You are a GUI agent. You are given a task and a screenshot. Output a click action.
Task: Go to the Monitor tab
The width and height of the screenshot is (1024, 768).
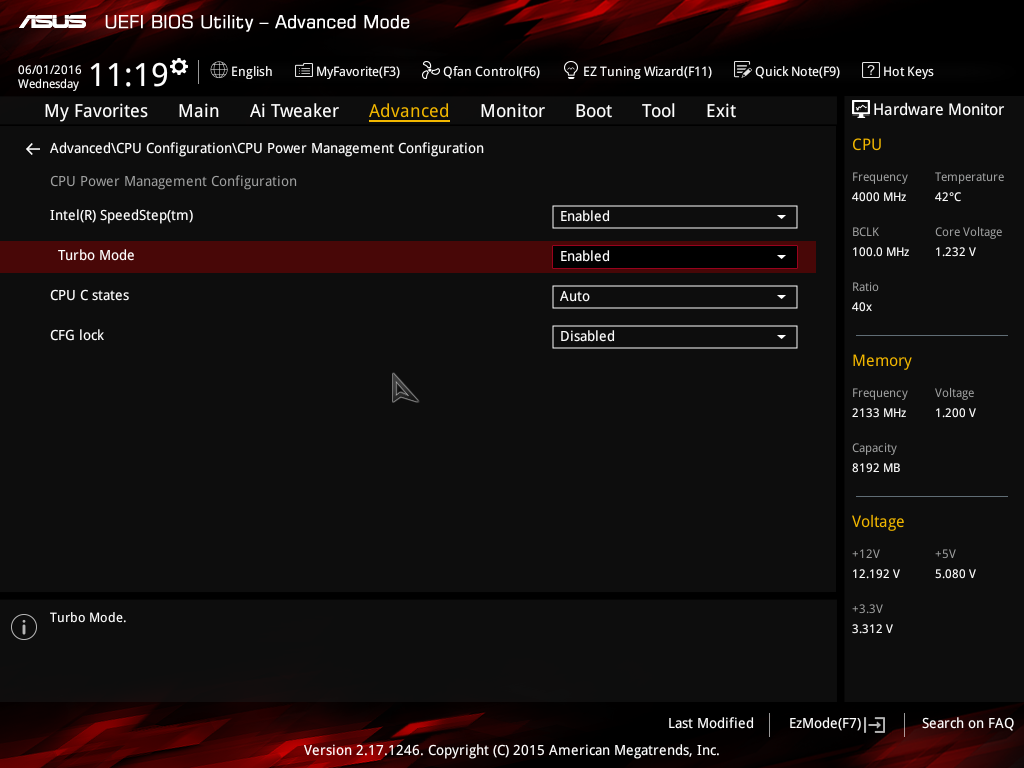point(512,111)
